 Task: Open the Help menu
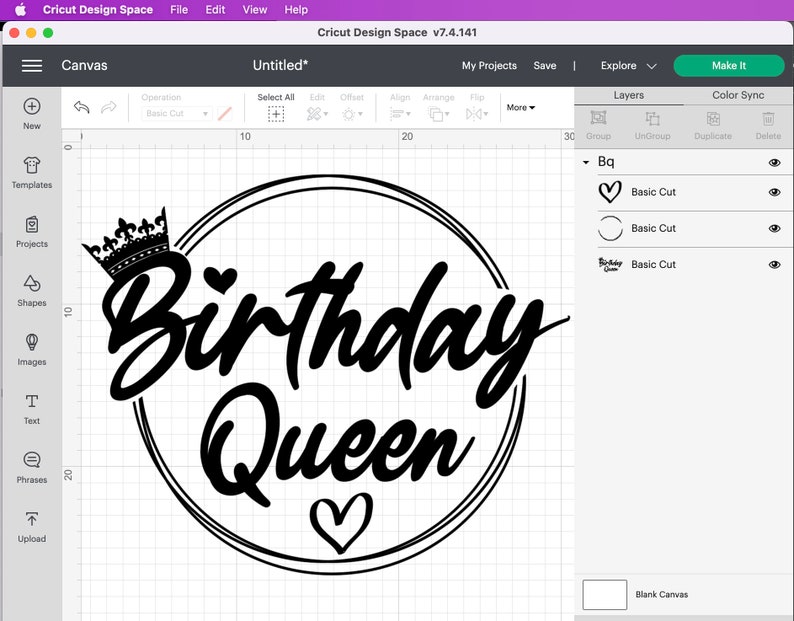tap(296, 10)
